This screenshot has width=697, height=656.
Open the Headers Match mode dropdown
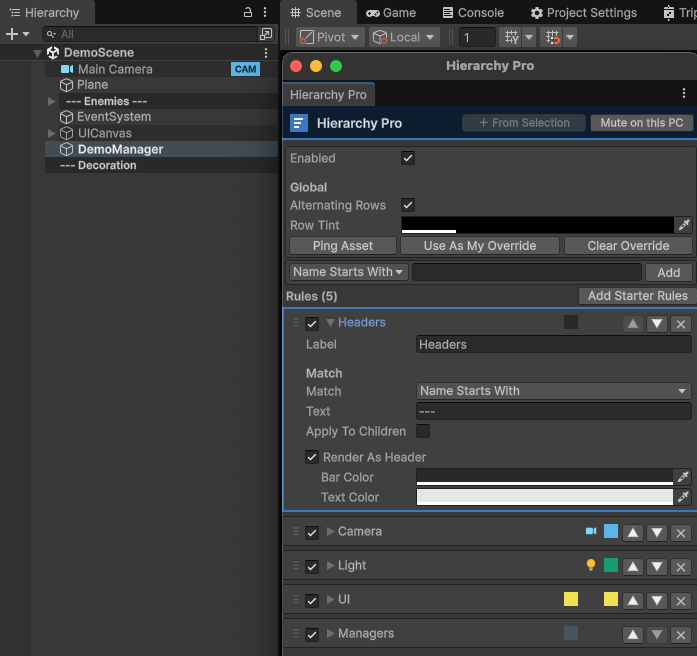point(554,391)
